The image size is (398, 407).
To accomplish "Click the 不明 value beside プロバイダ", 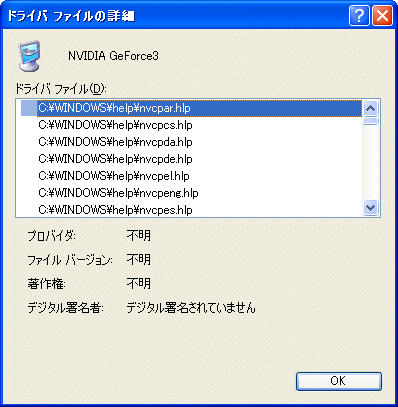I will pos(139,236).
